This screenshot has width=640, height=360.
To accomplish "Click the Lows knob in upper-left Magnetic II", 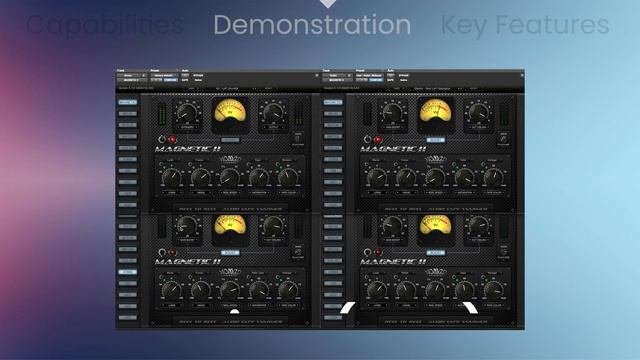I will [x=172, y=177].
